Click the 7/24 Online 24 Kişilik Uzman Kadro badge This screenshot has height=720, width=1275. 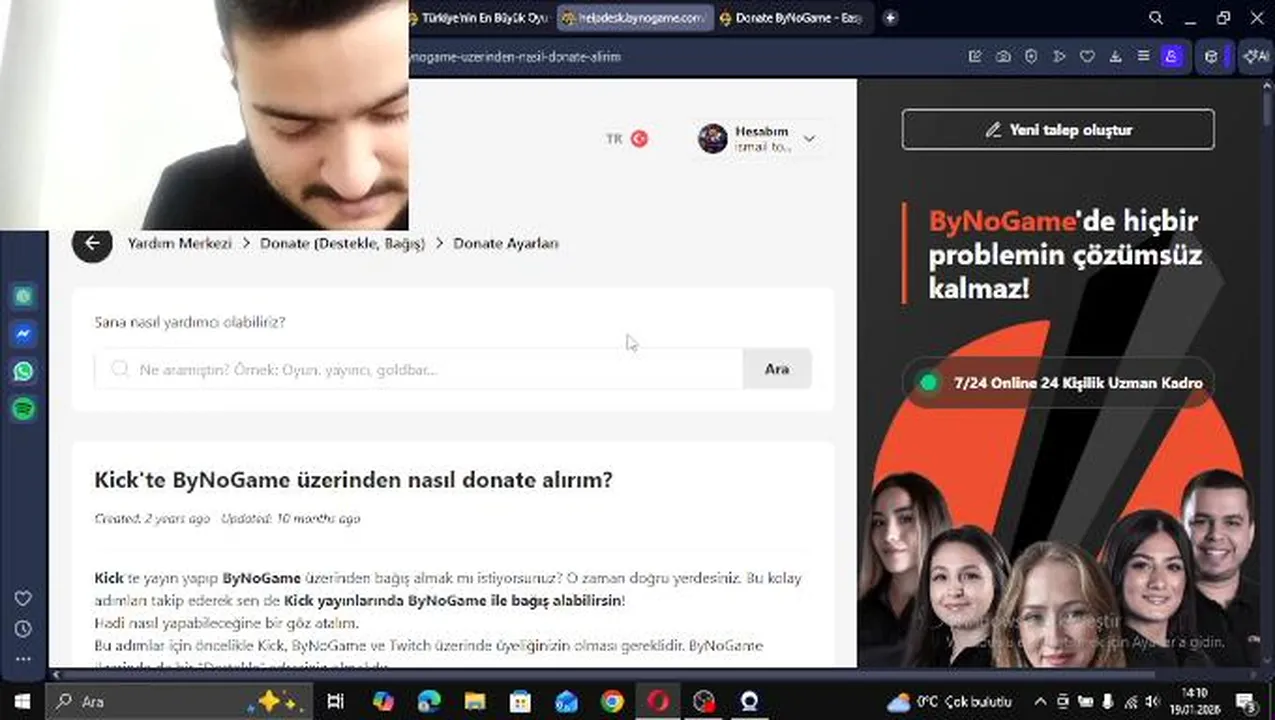(1058, 383)
